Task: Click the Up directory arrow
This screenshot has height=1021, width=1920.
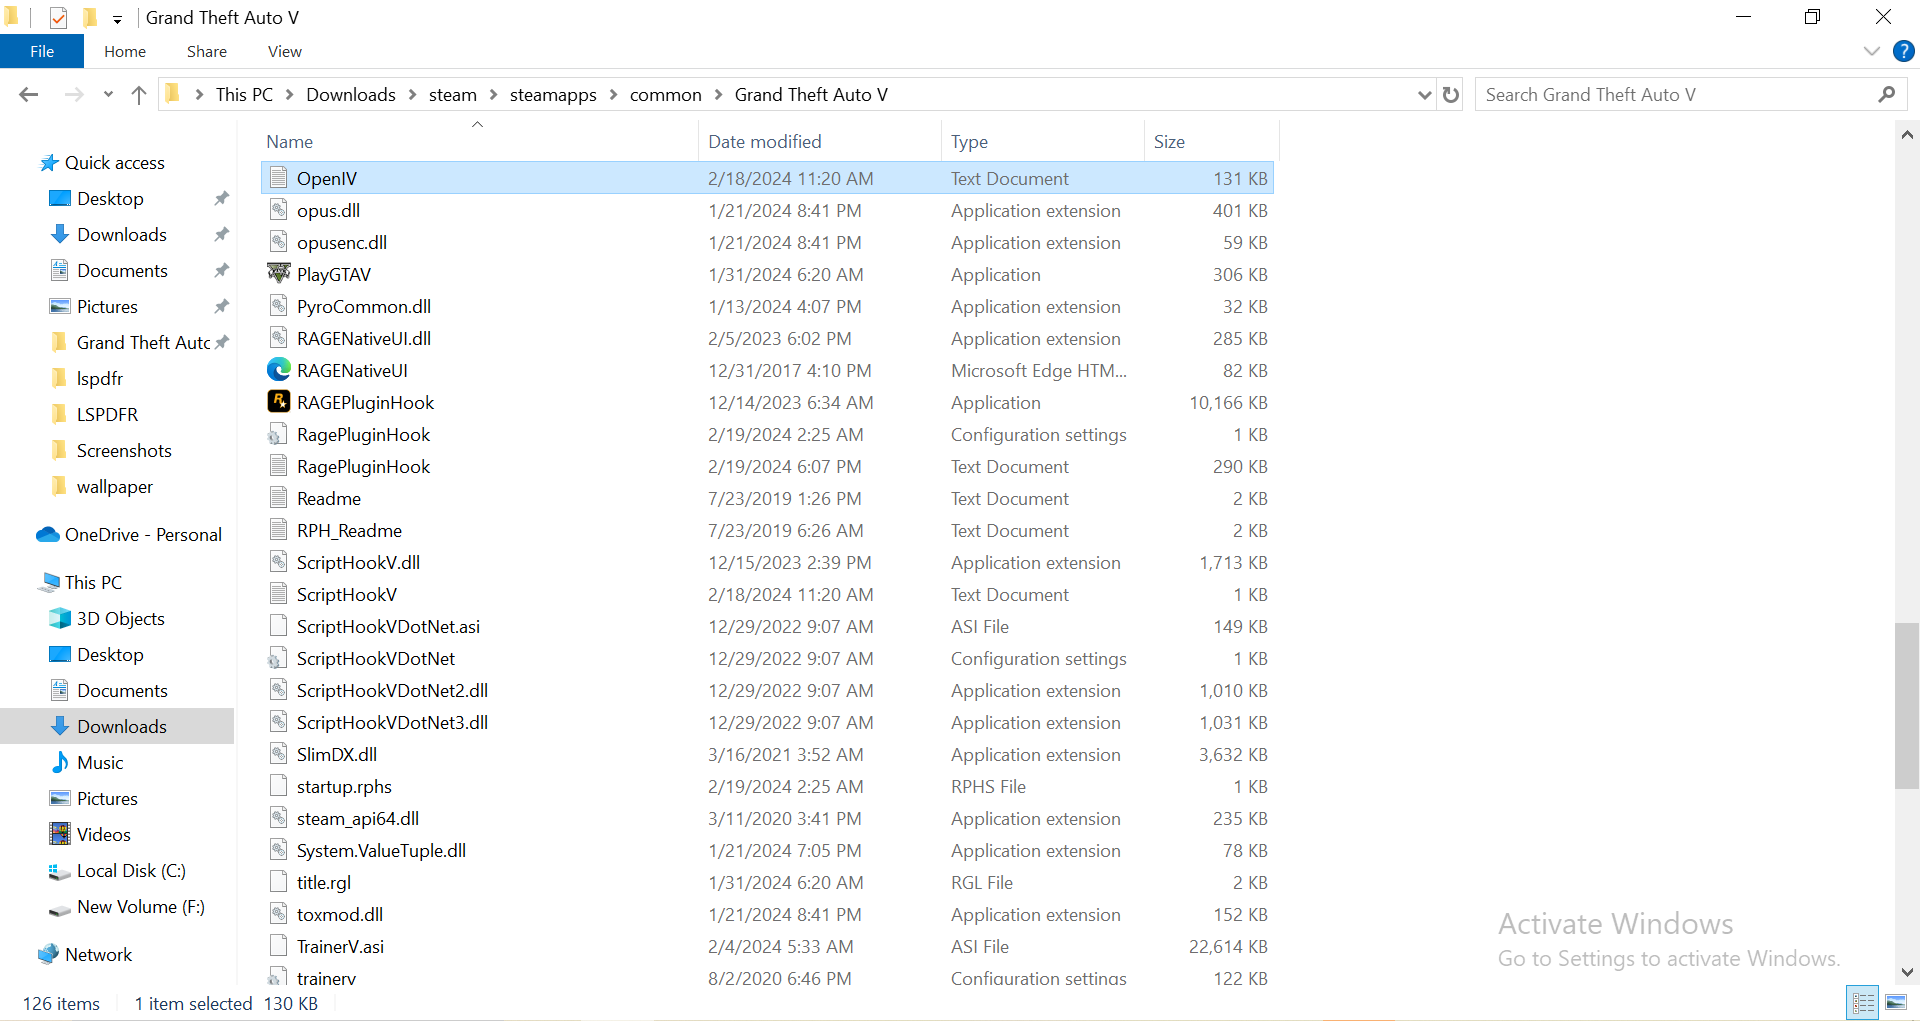Action: (139, 95)
